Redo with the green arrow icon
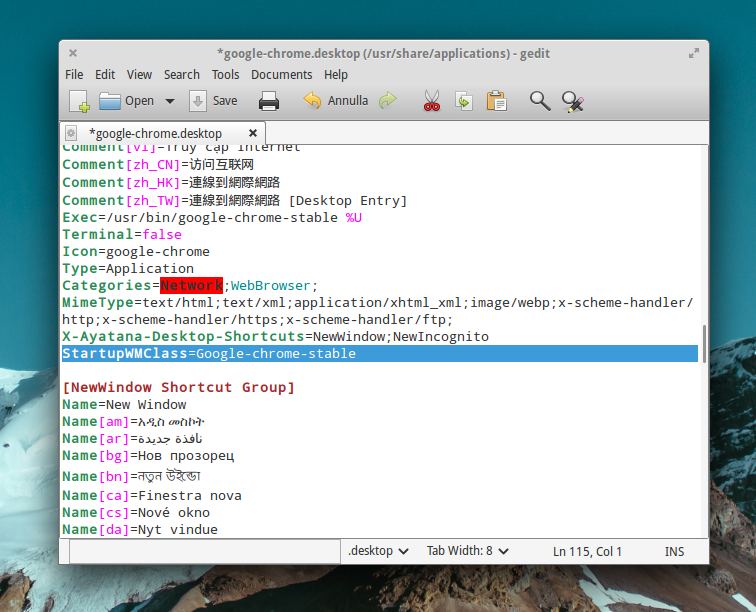The image size is (756, 612). (387, 100)
